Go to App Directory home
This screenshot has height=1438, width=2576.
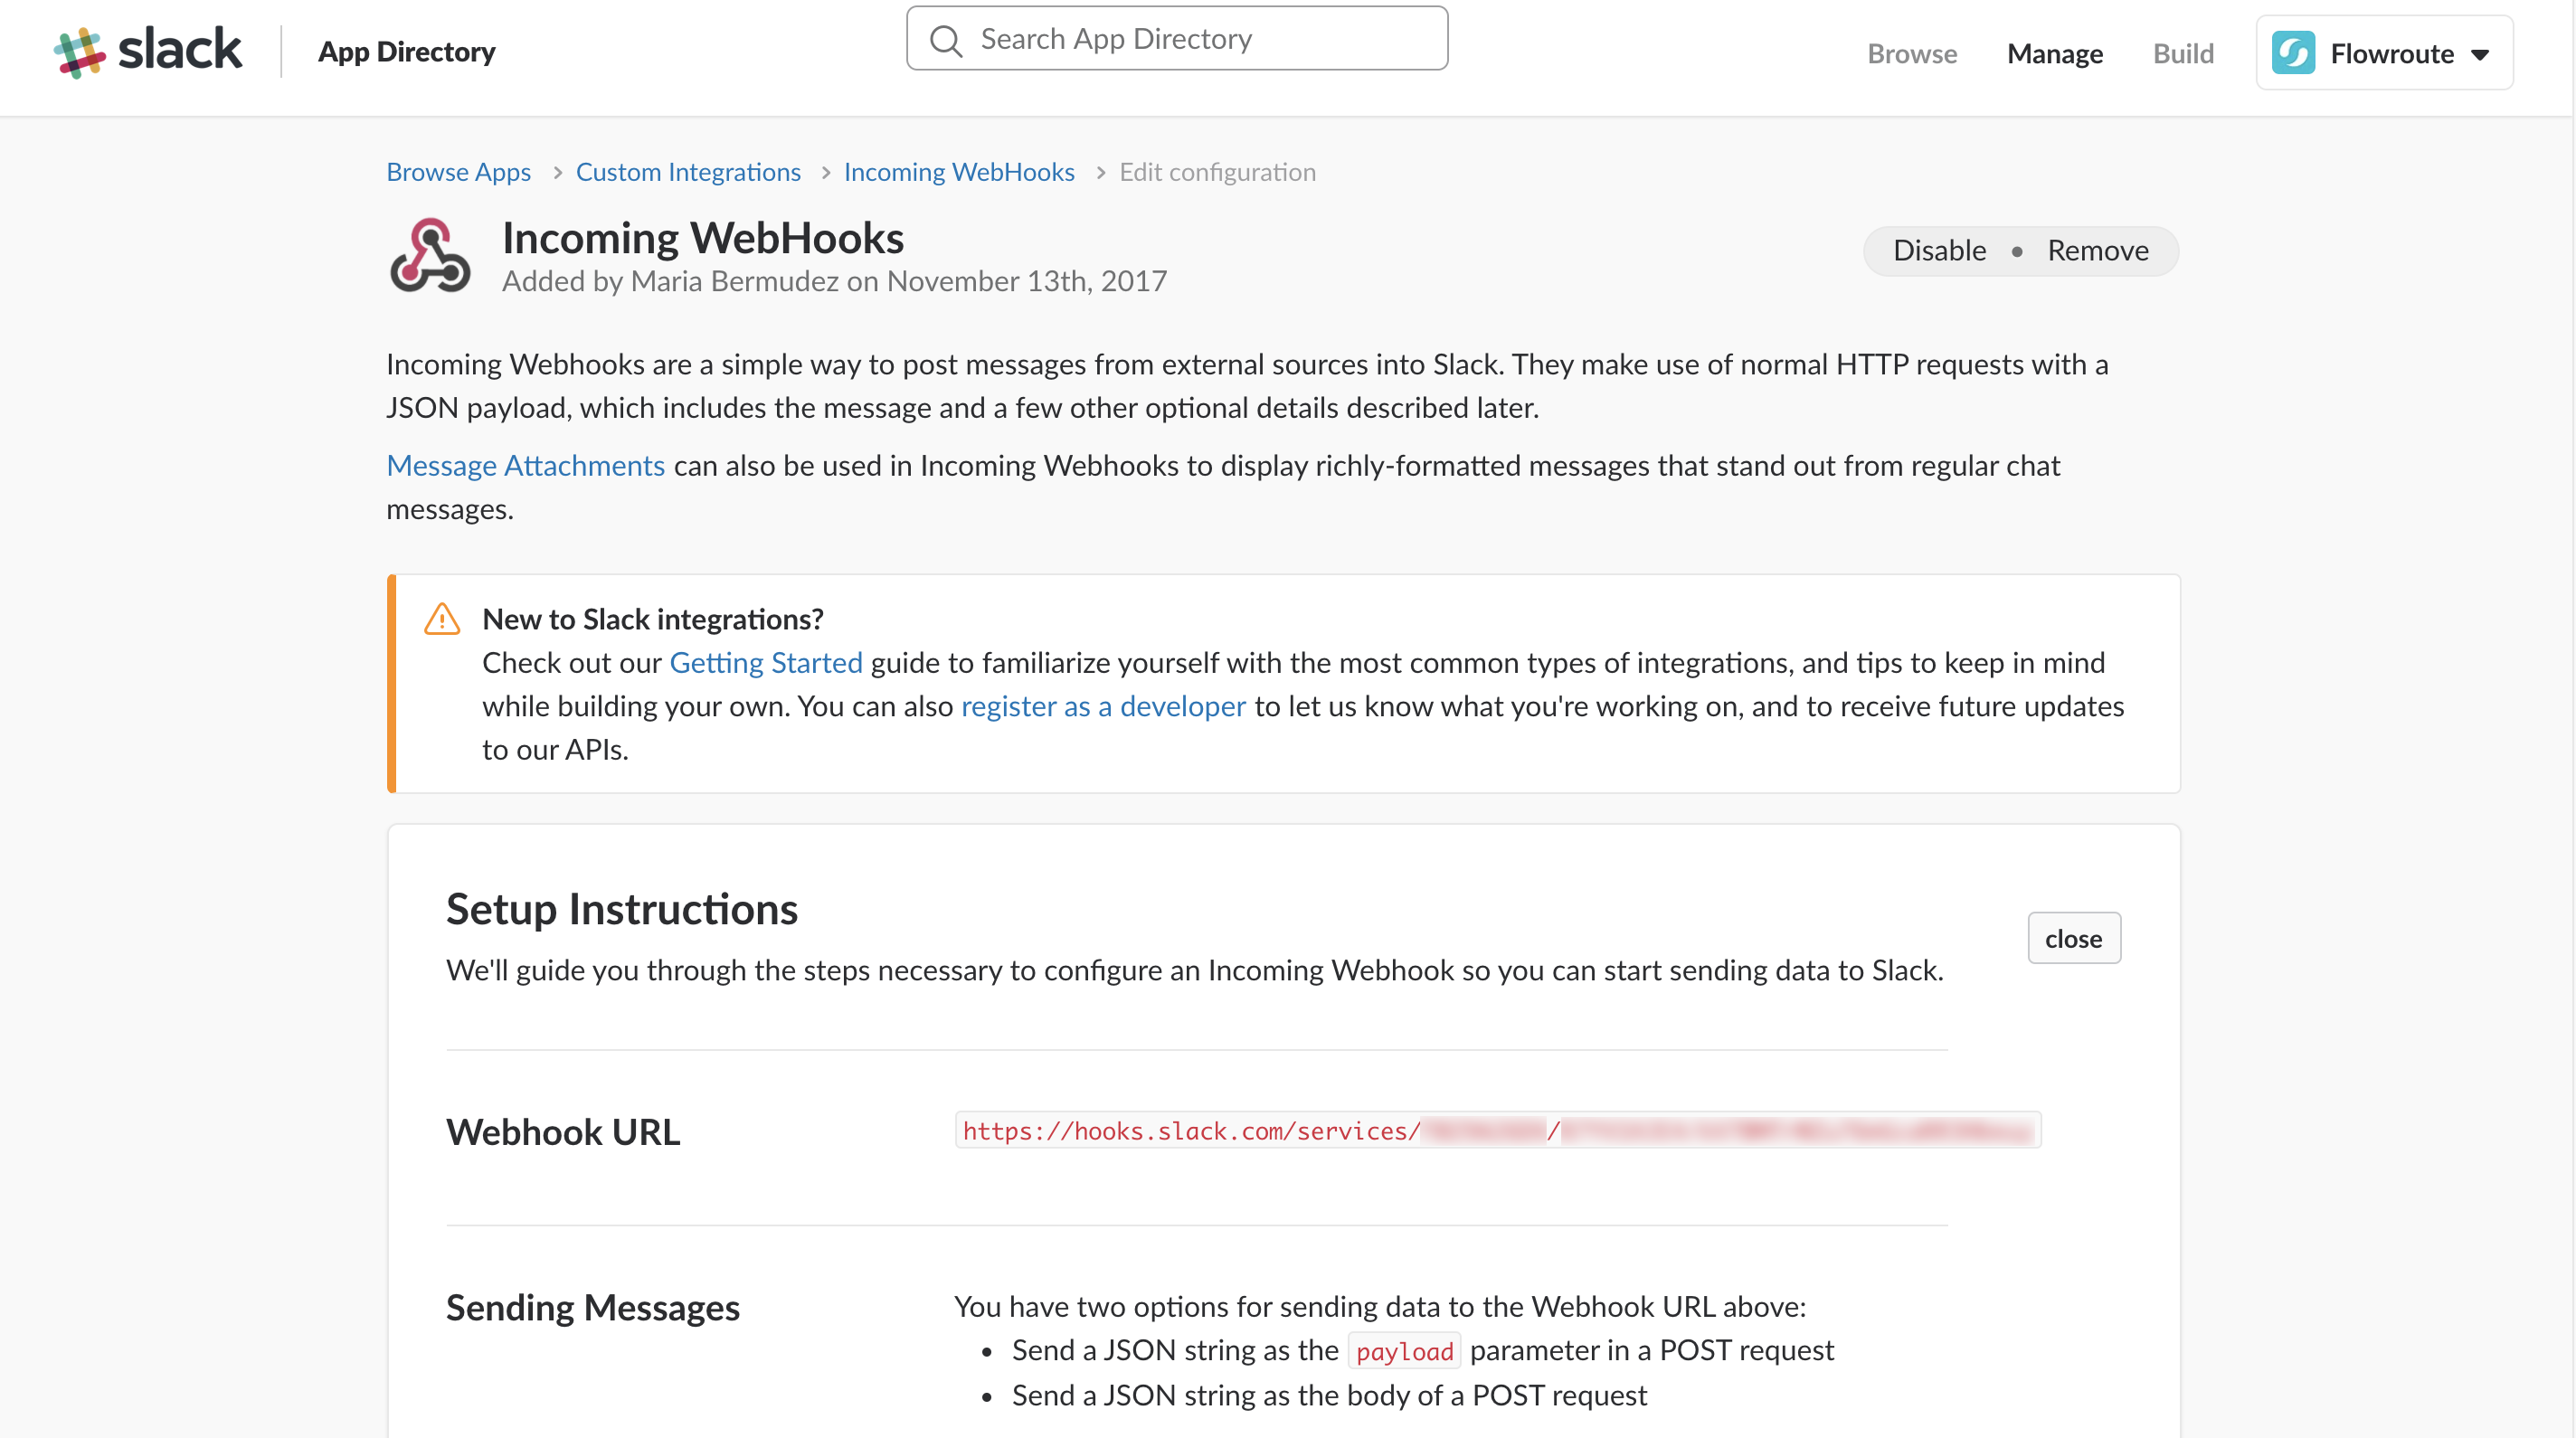click(x=406, y=51)
